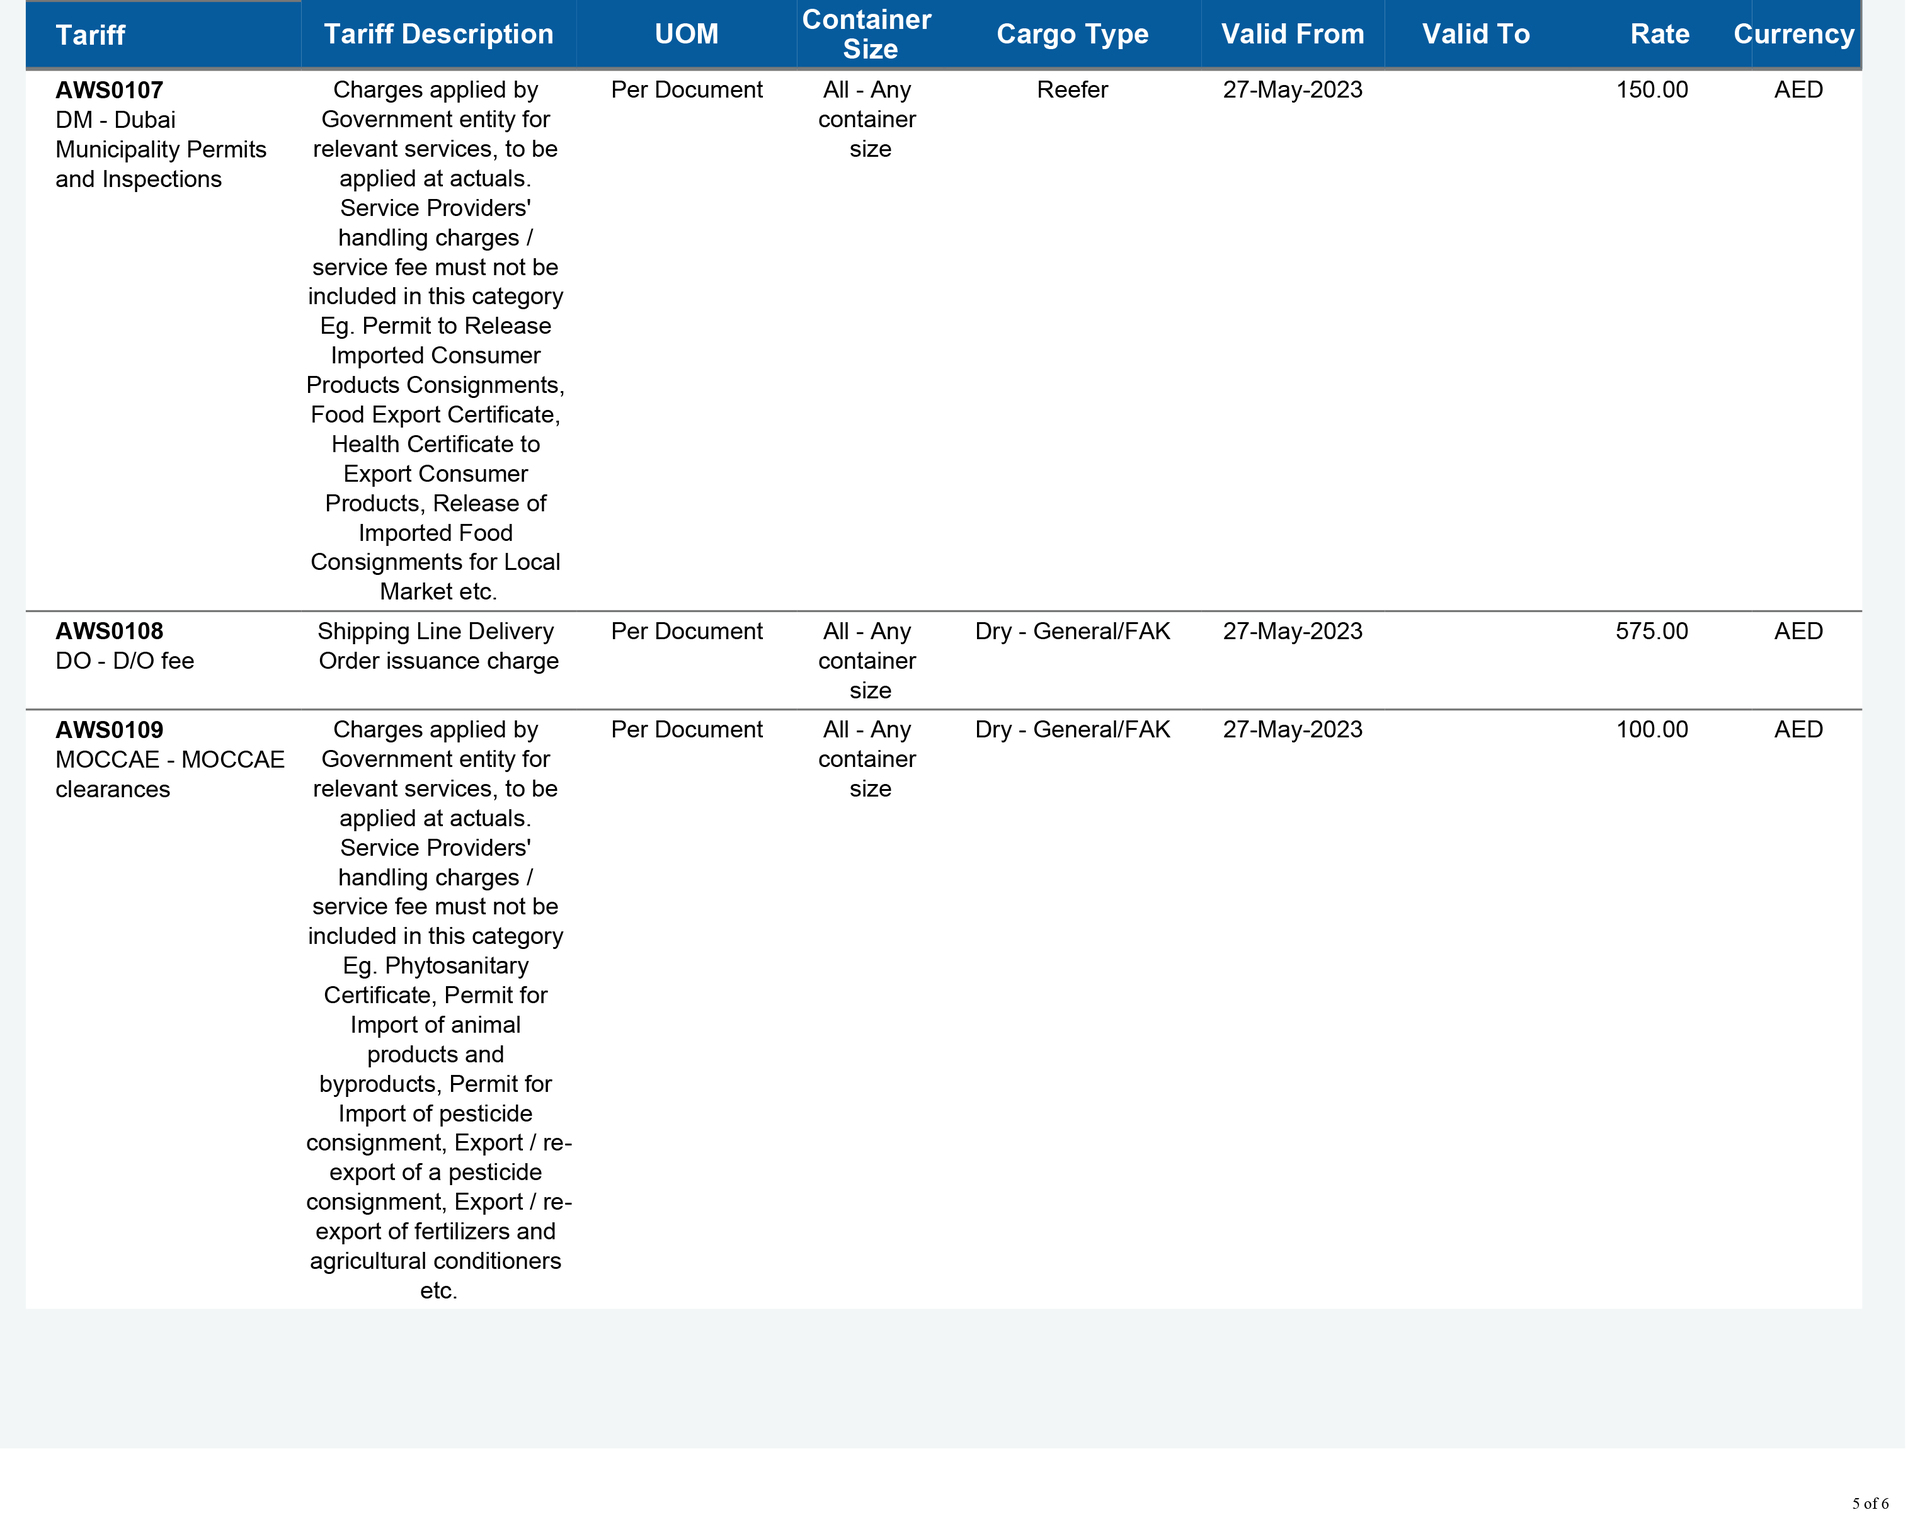This screenshot has height=1517, width=1920.
Task: Click the 150.00 rate value
Action: point(1651,90)
